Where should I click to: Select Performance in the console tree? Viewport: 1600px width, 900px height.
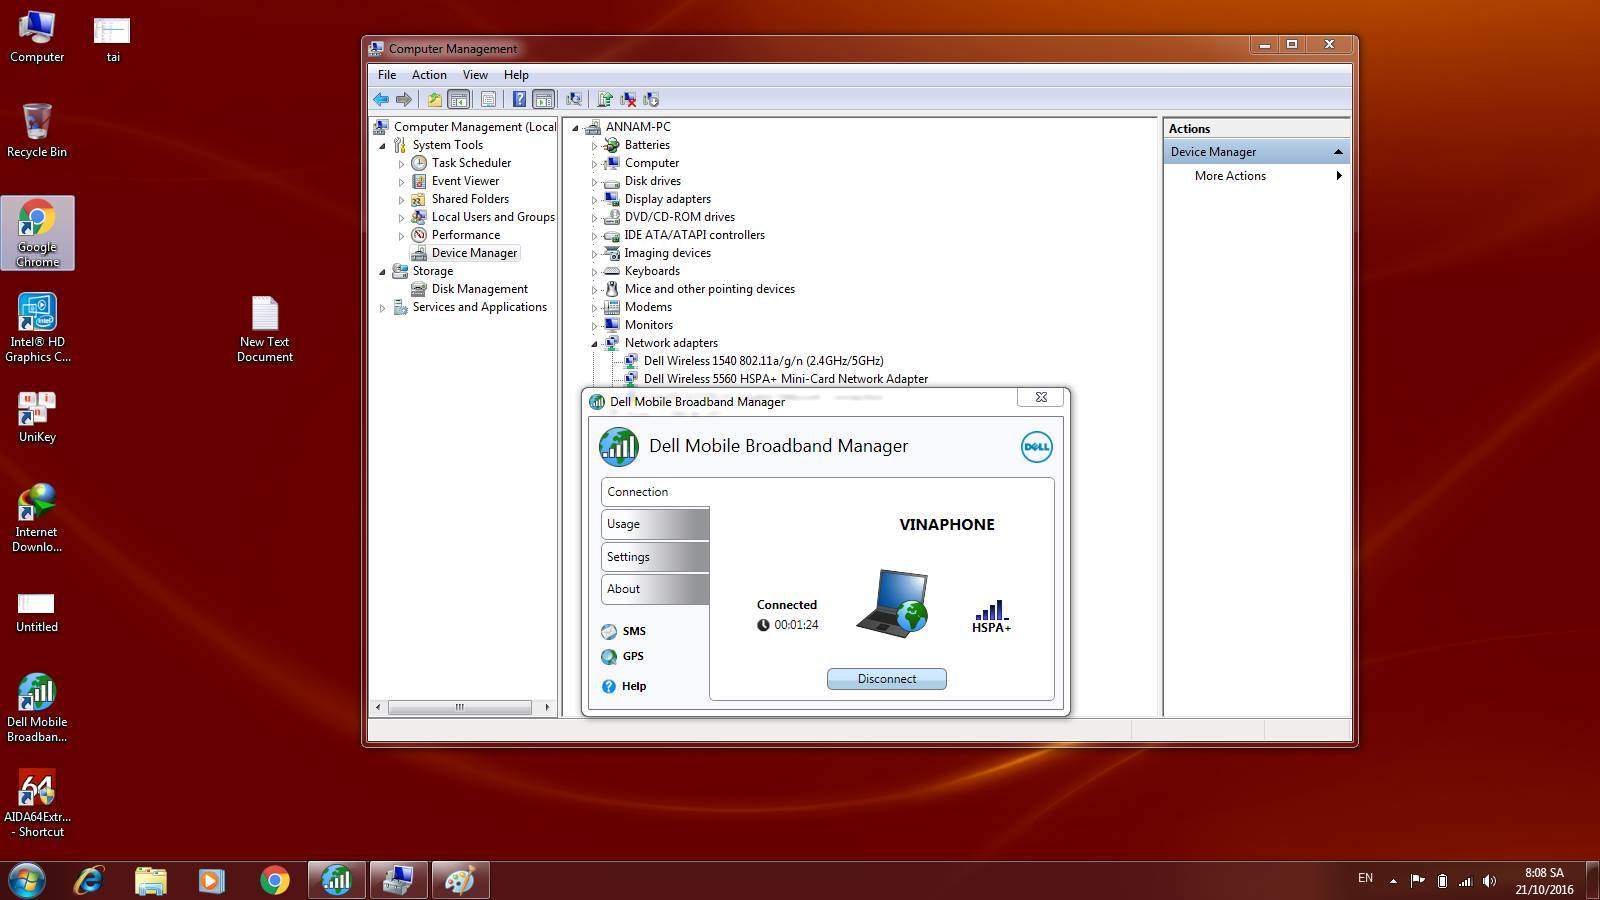(465, 235)
